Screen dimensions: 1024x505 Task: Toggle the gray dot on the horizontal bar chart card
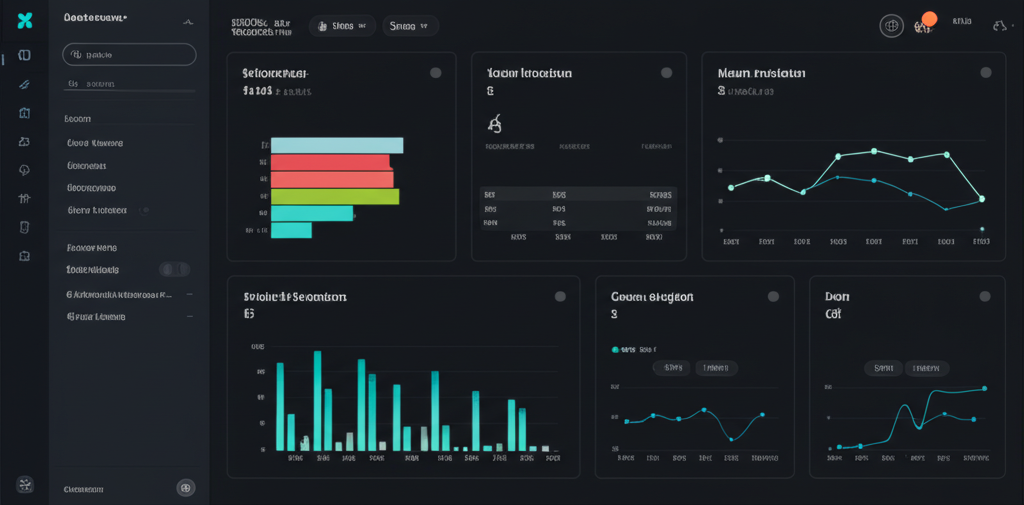435,73
